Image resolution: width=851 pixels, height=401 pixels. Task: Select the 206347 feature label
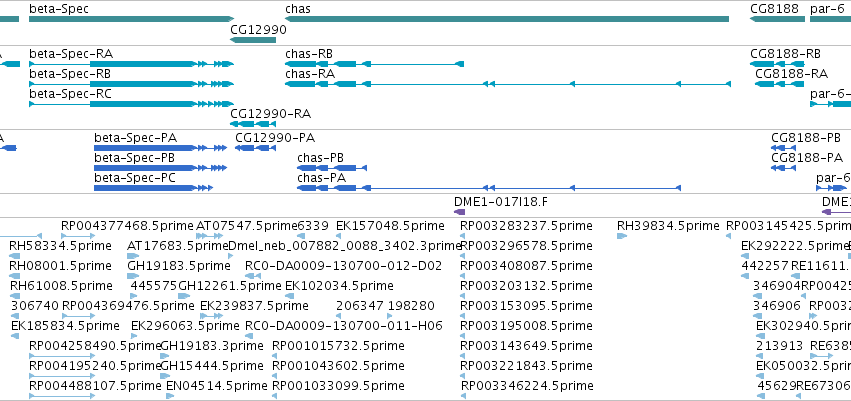pyautogui.click(x=359, y=305)
